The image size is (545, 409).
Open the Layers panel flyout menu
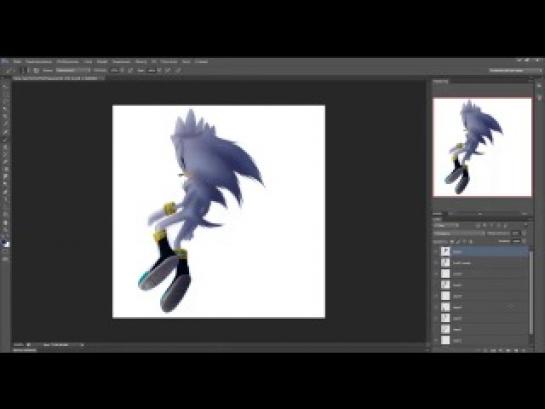530,220
